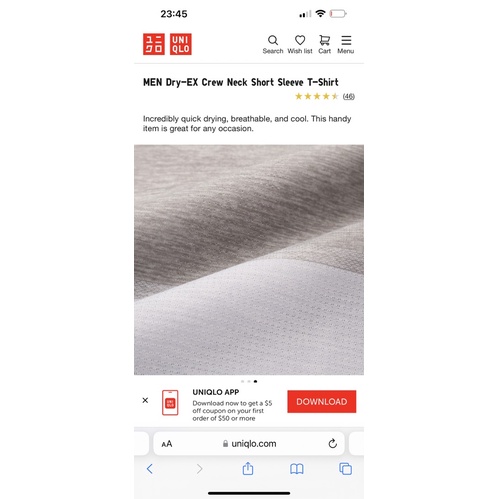The height and width of the screenshot is (499, 499).
Task: Dismiss the Uniqlo app banner
Action: 145,400
